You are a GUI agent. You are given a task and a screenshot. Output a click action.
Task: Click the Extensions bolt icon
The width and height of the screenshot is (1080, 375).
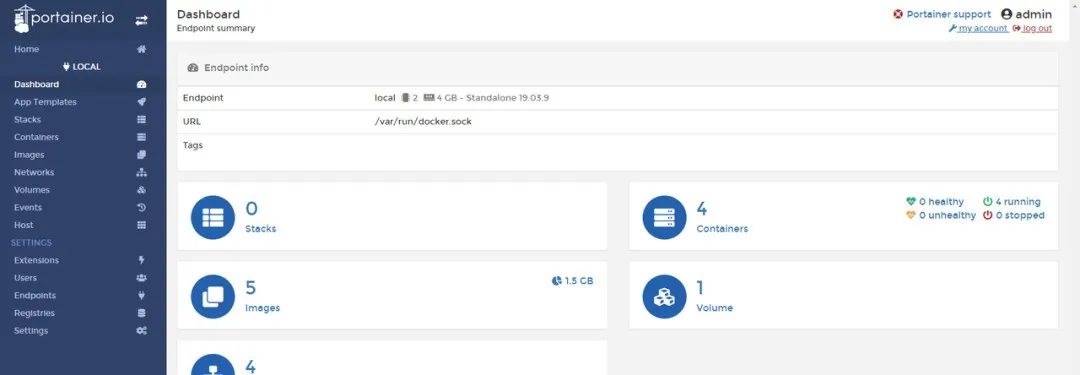(141, 260)
